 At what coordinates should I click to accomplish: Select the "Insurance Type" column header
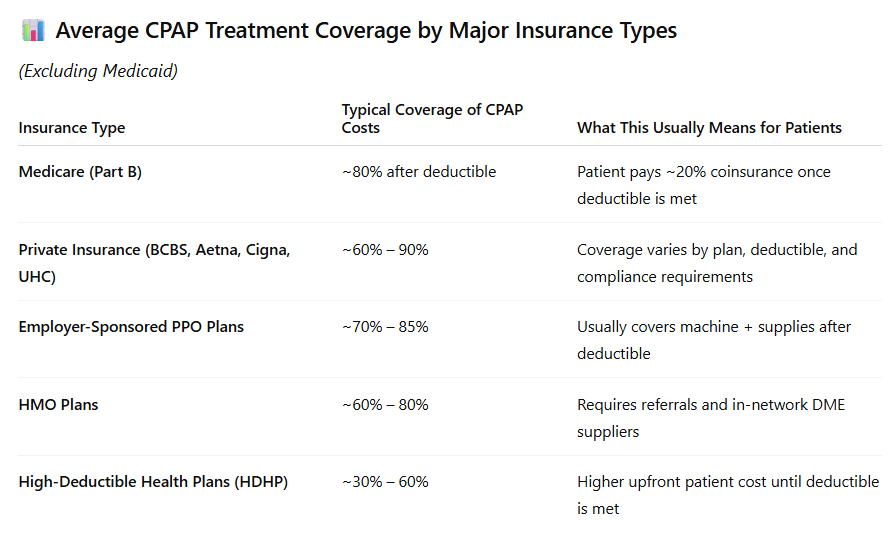pyautogui.click(x=72, y=128)
